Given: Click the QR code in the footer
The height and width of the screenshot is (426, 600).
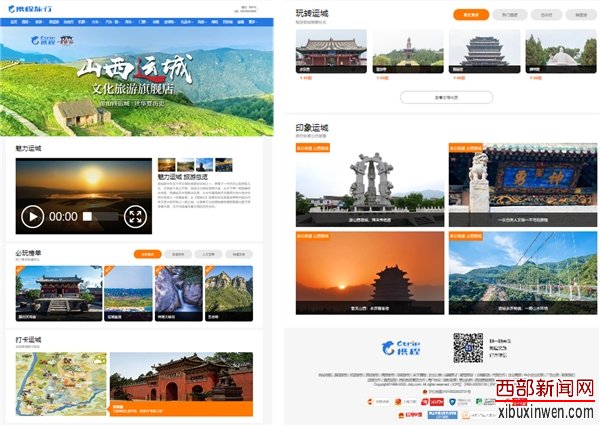Looking at the screenshot, I should (468, 347).
